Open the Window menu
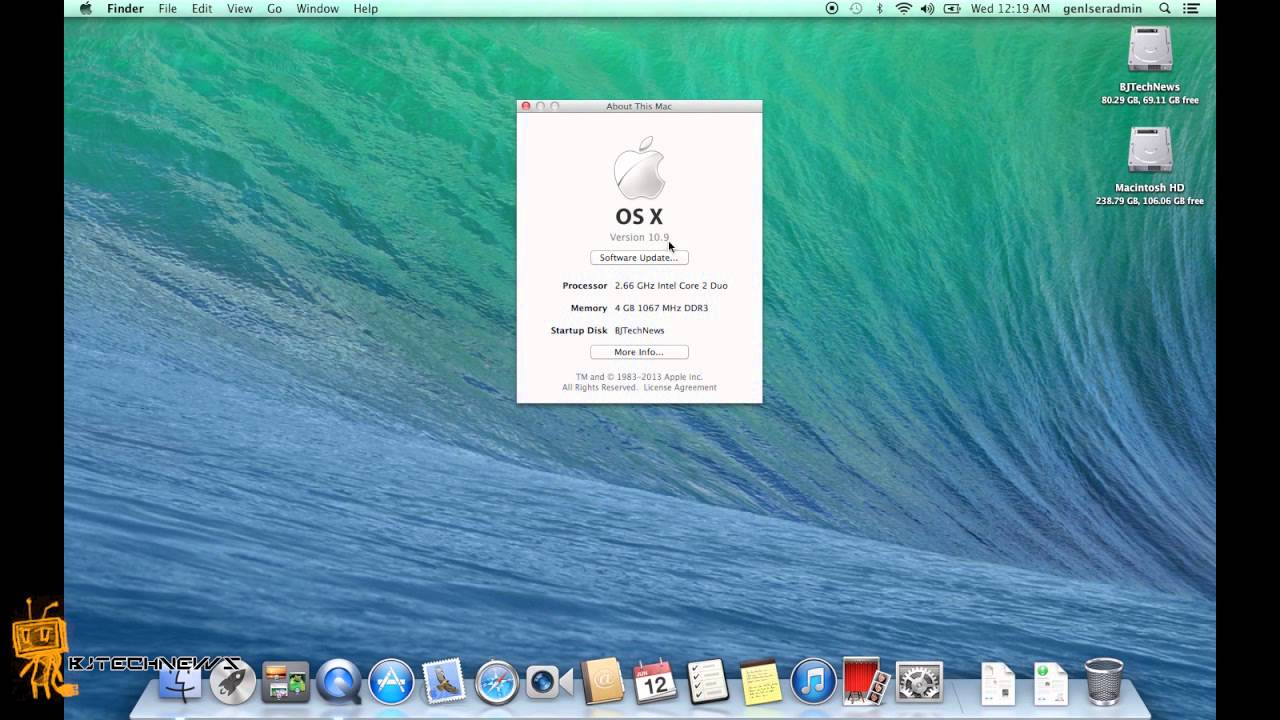1280x720 pixels. tap(317, 9)
